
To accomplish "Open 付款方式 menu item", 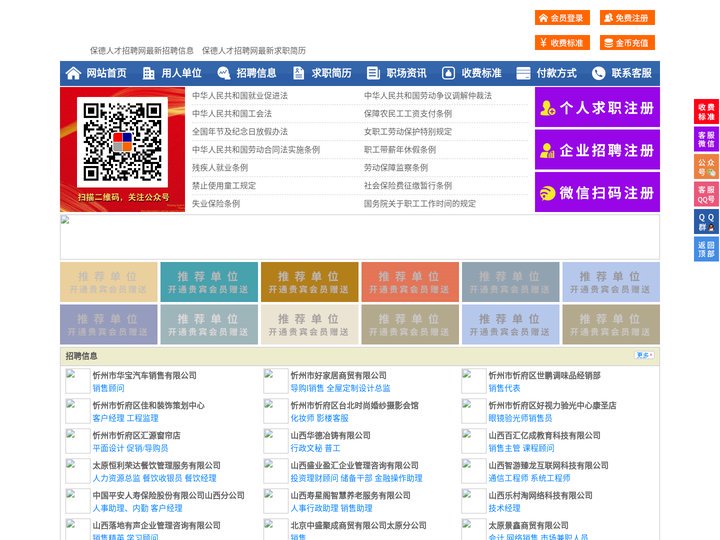I will 557,73.
